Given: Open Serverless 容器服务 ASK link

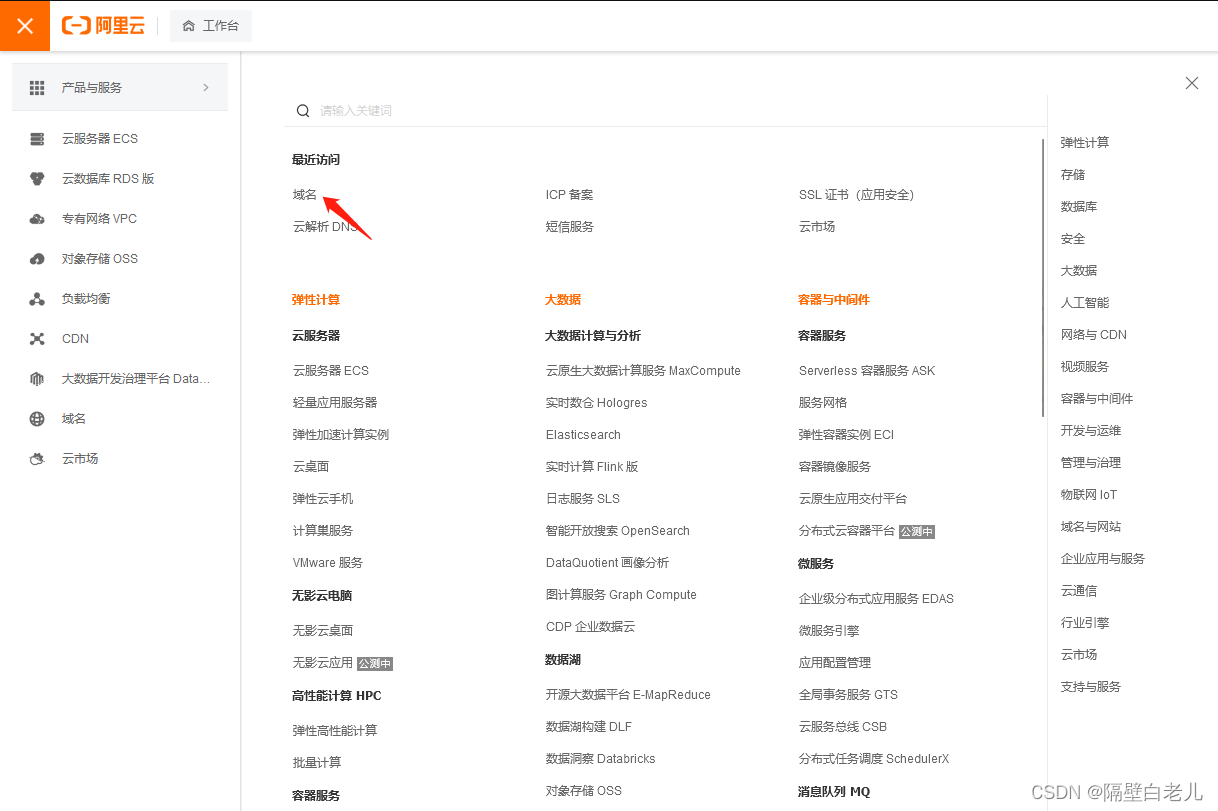Looking at the screenshot, I should pos(866,371).
